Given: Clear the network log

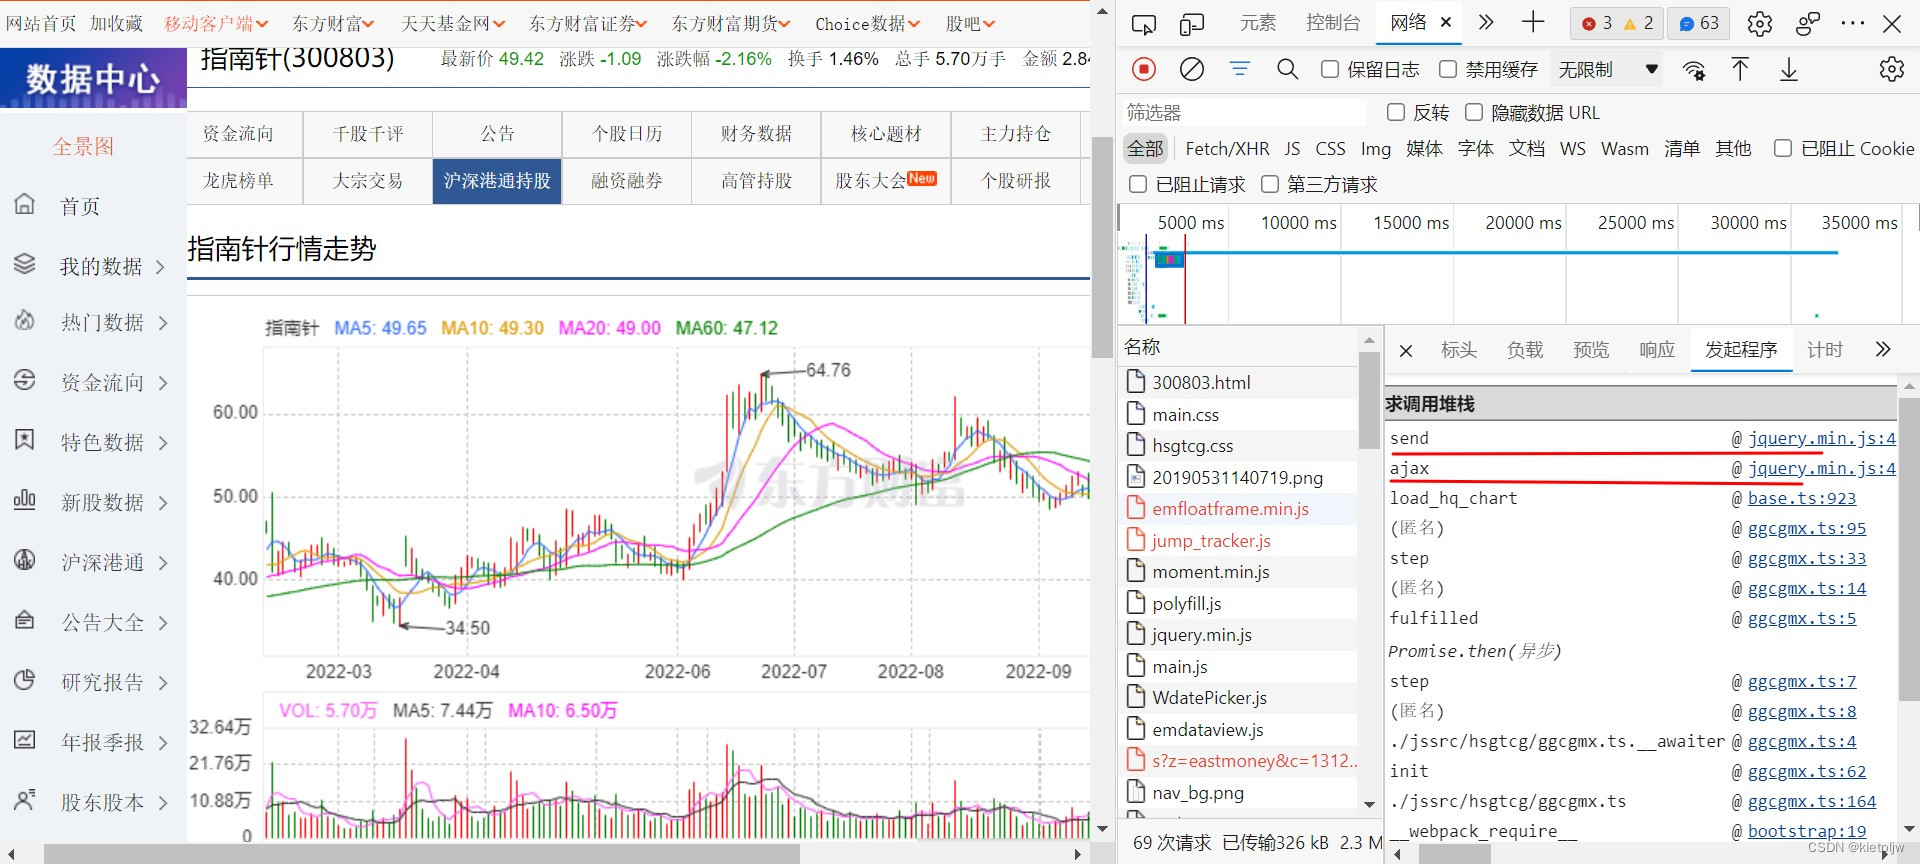Looking at the screenshot, I should click(x=1191, y=69).
